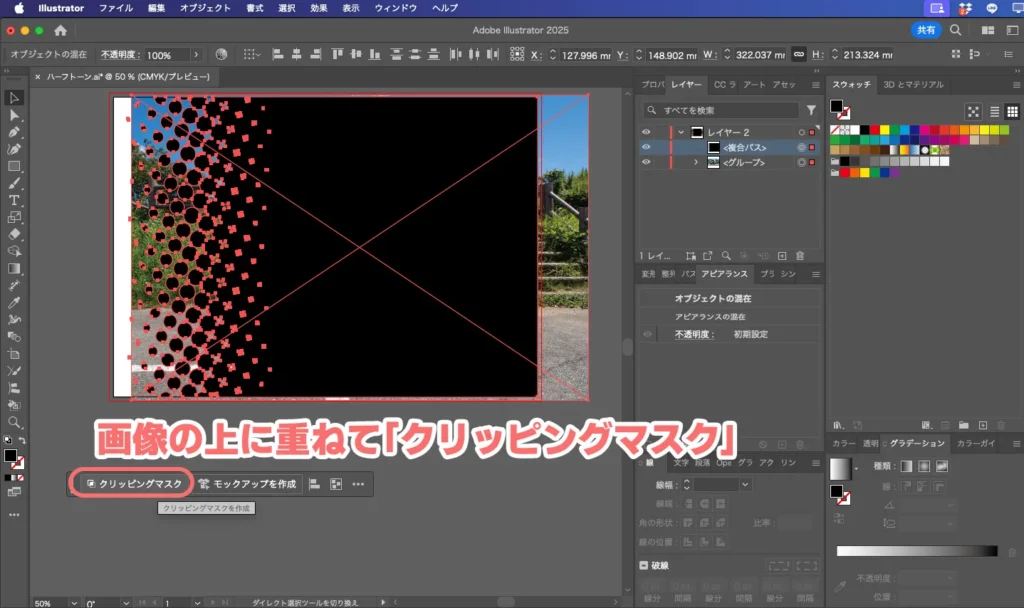
Task: Switch to the スウォッチ tab
Action: click(851, 84)
